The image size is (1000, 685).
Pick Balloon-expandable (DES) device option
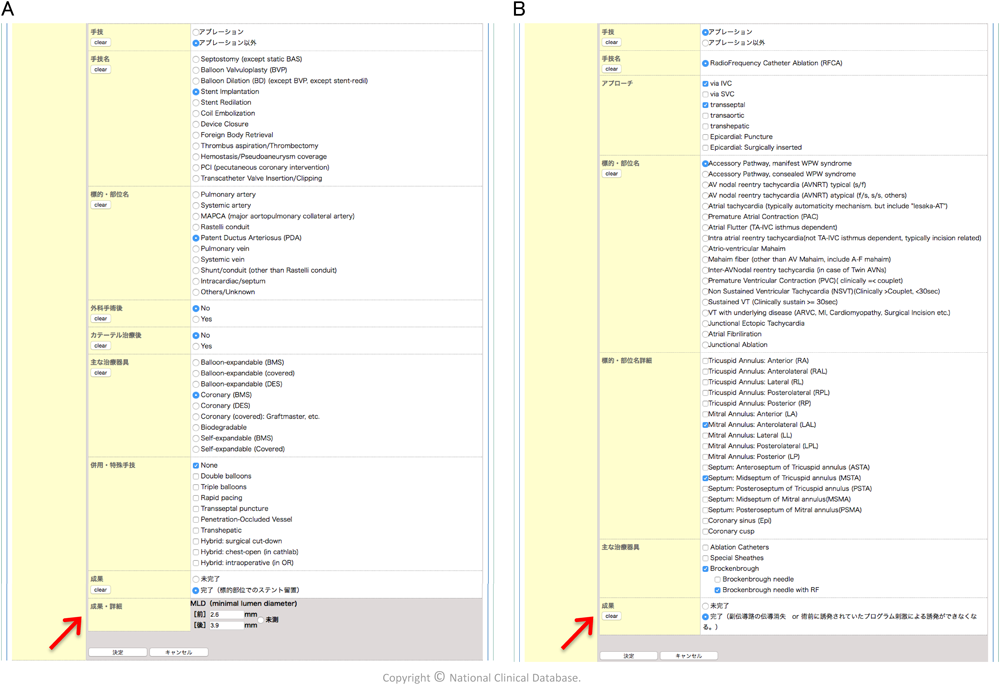coord(196,384)
